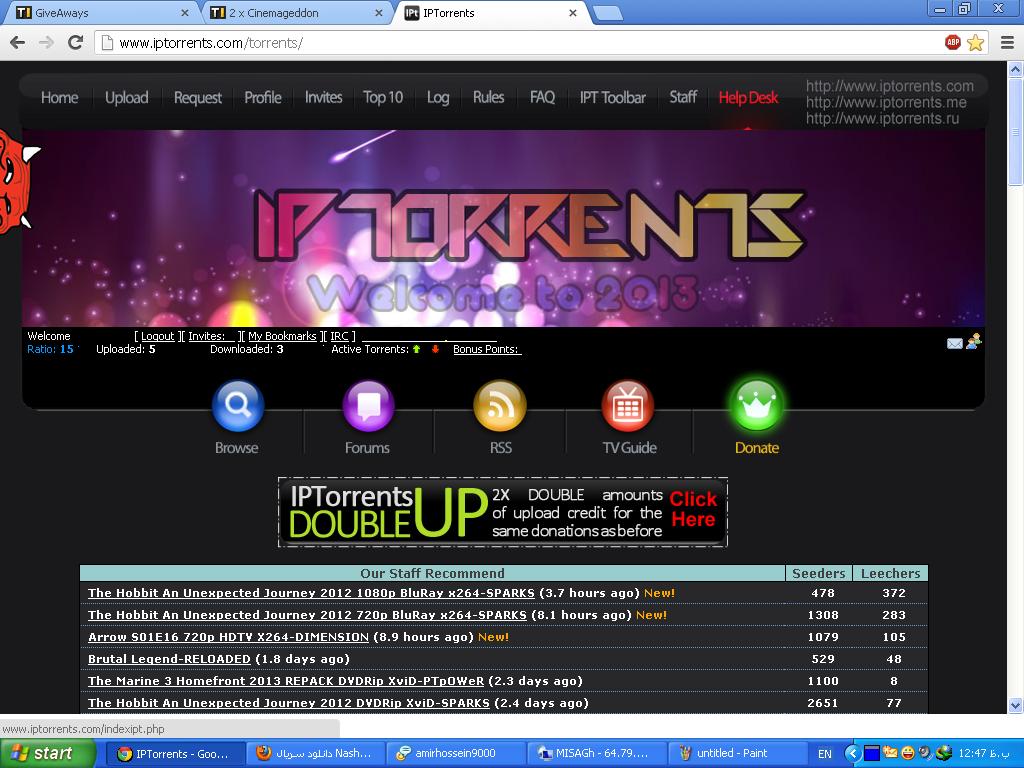This screenshot has width=1024, height=768.
Task: Click the IPTorrents Welcome to 2013 banner
Action: pos(504,228)
